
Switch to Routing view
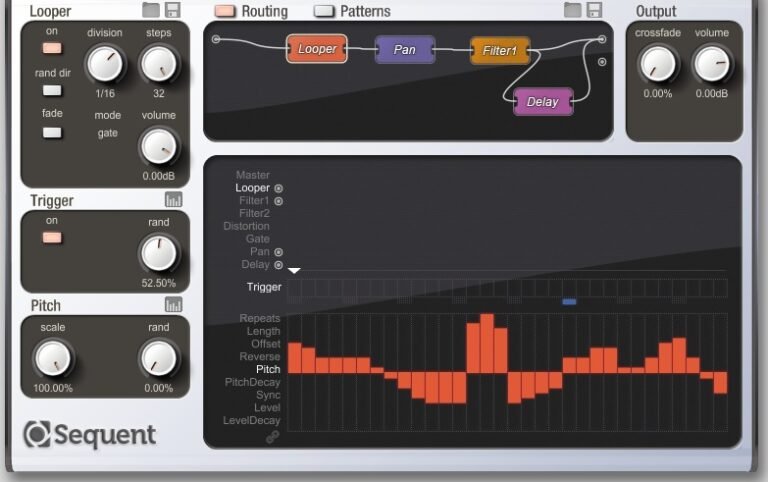[x=225, y=11]
